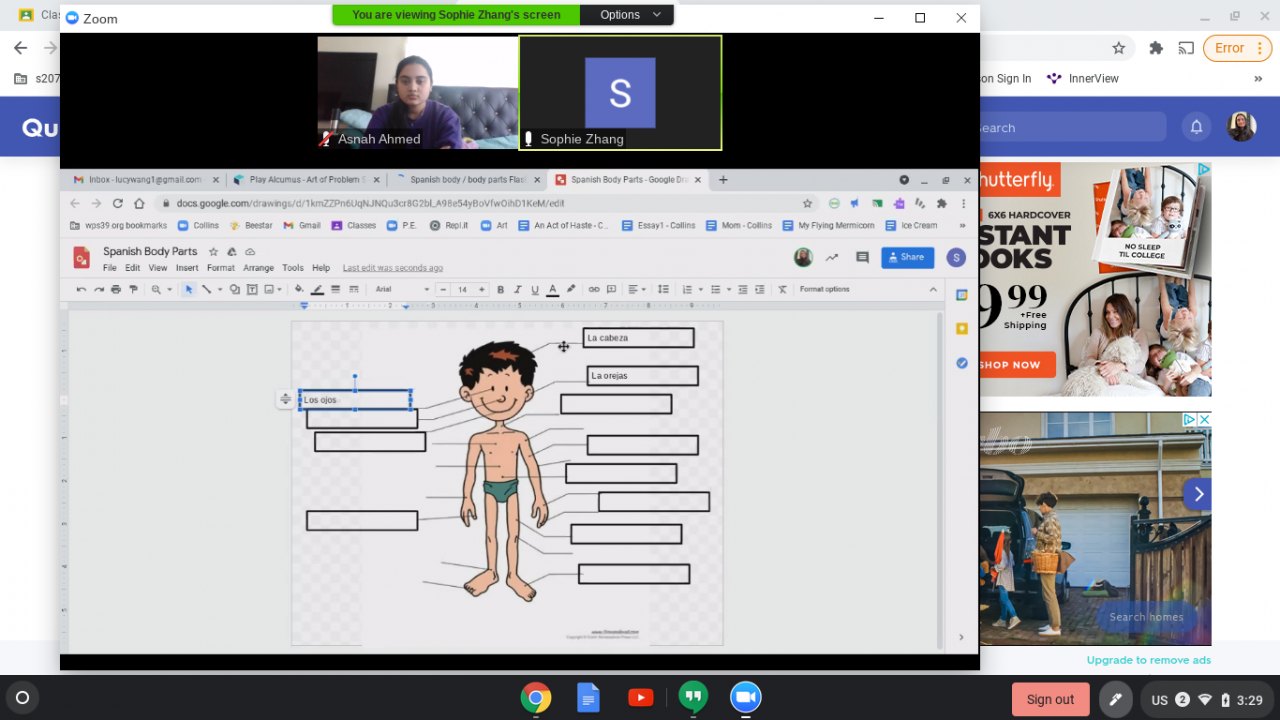The width and height of the screenshot is (1280, 720).
Task: Open the Zoom Options dropdown
Action: click(x=626, y=15)
